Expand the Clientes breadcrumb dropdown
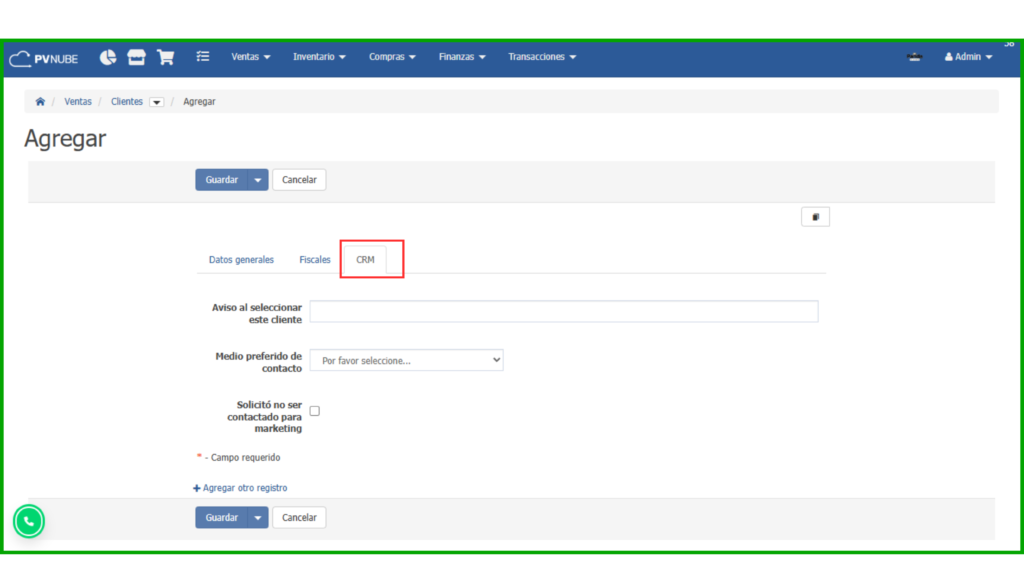The image size is (1024, 576). tap(156, 101)
